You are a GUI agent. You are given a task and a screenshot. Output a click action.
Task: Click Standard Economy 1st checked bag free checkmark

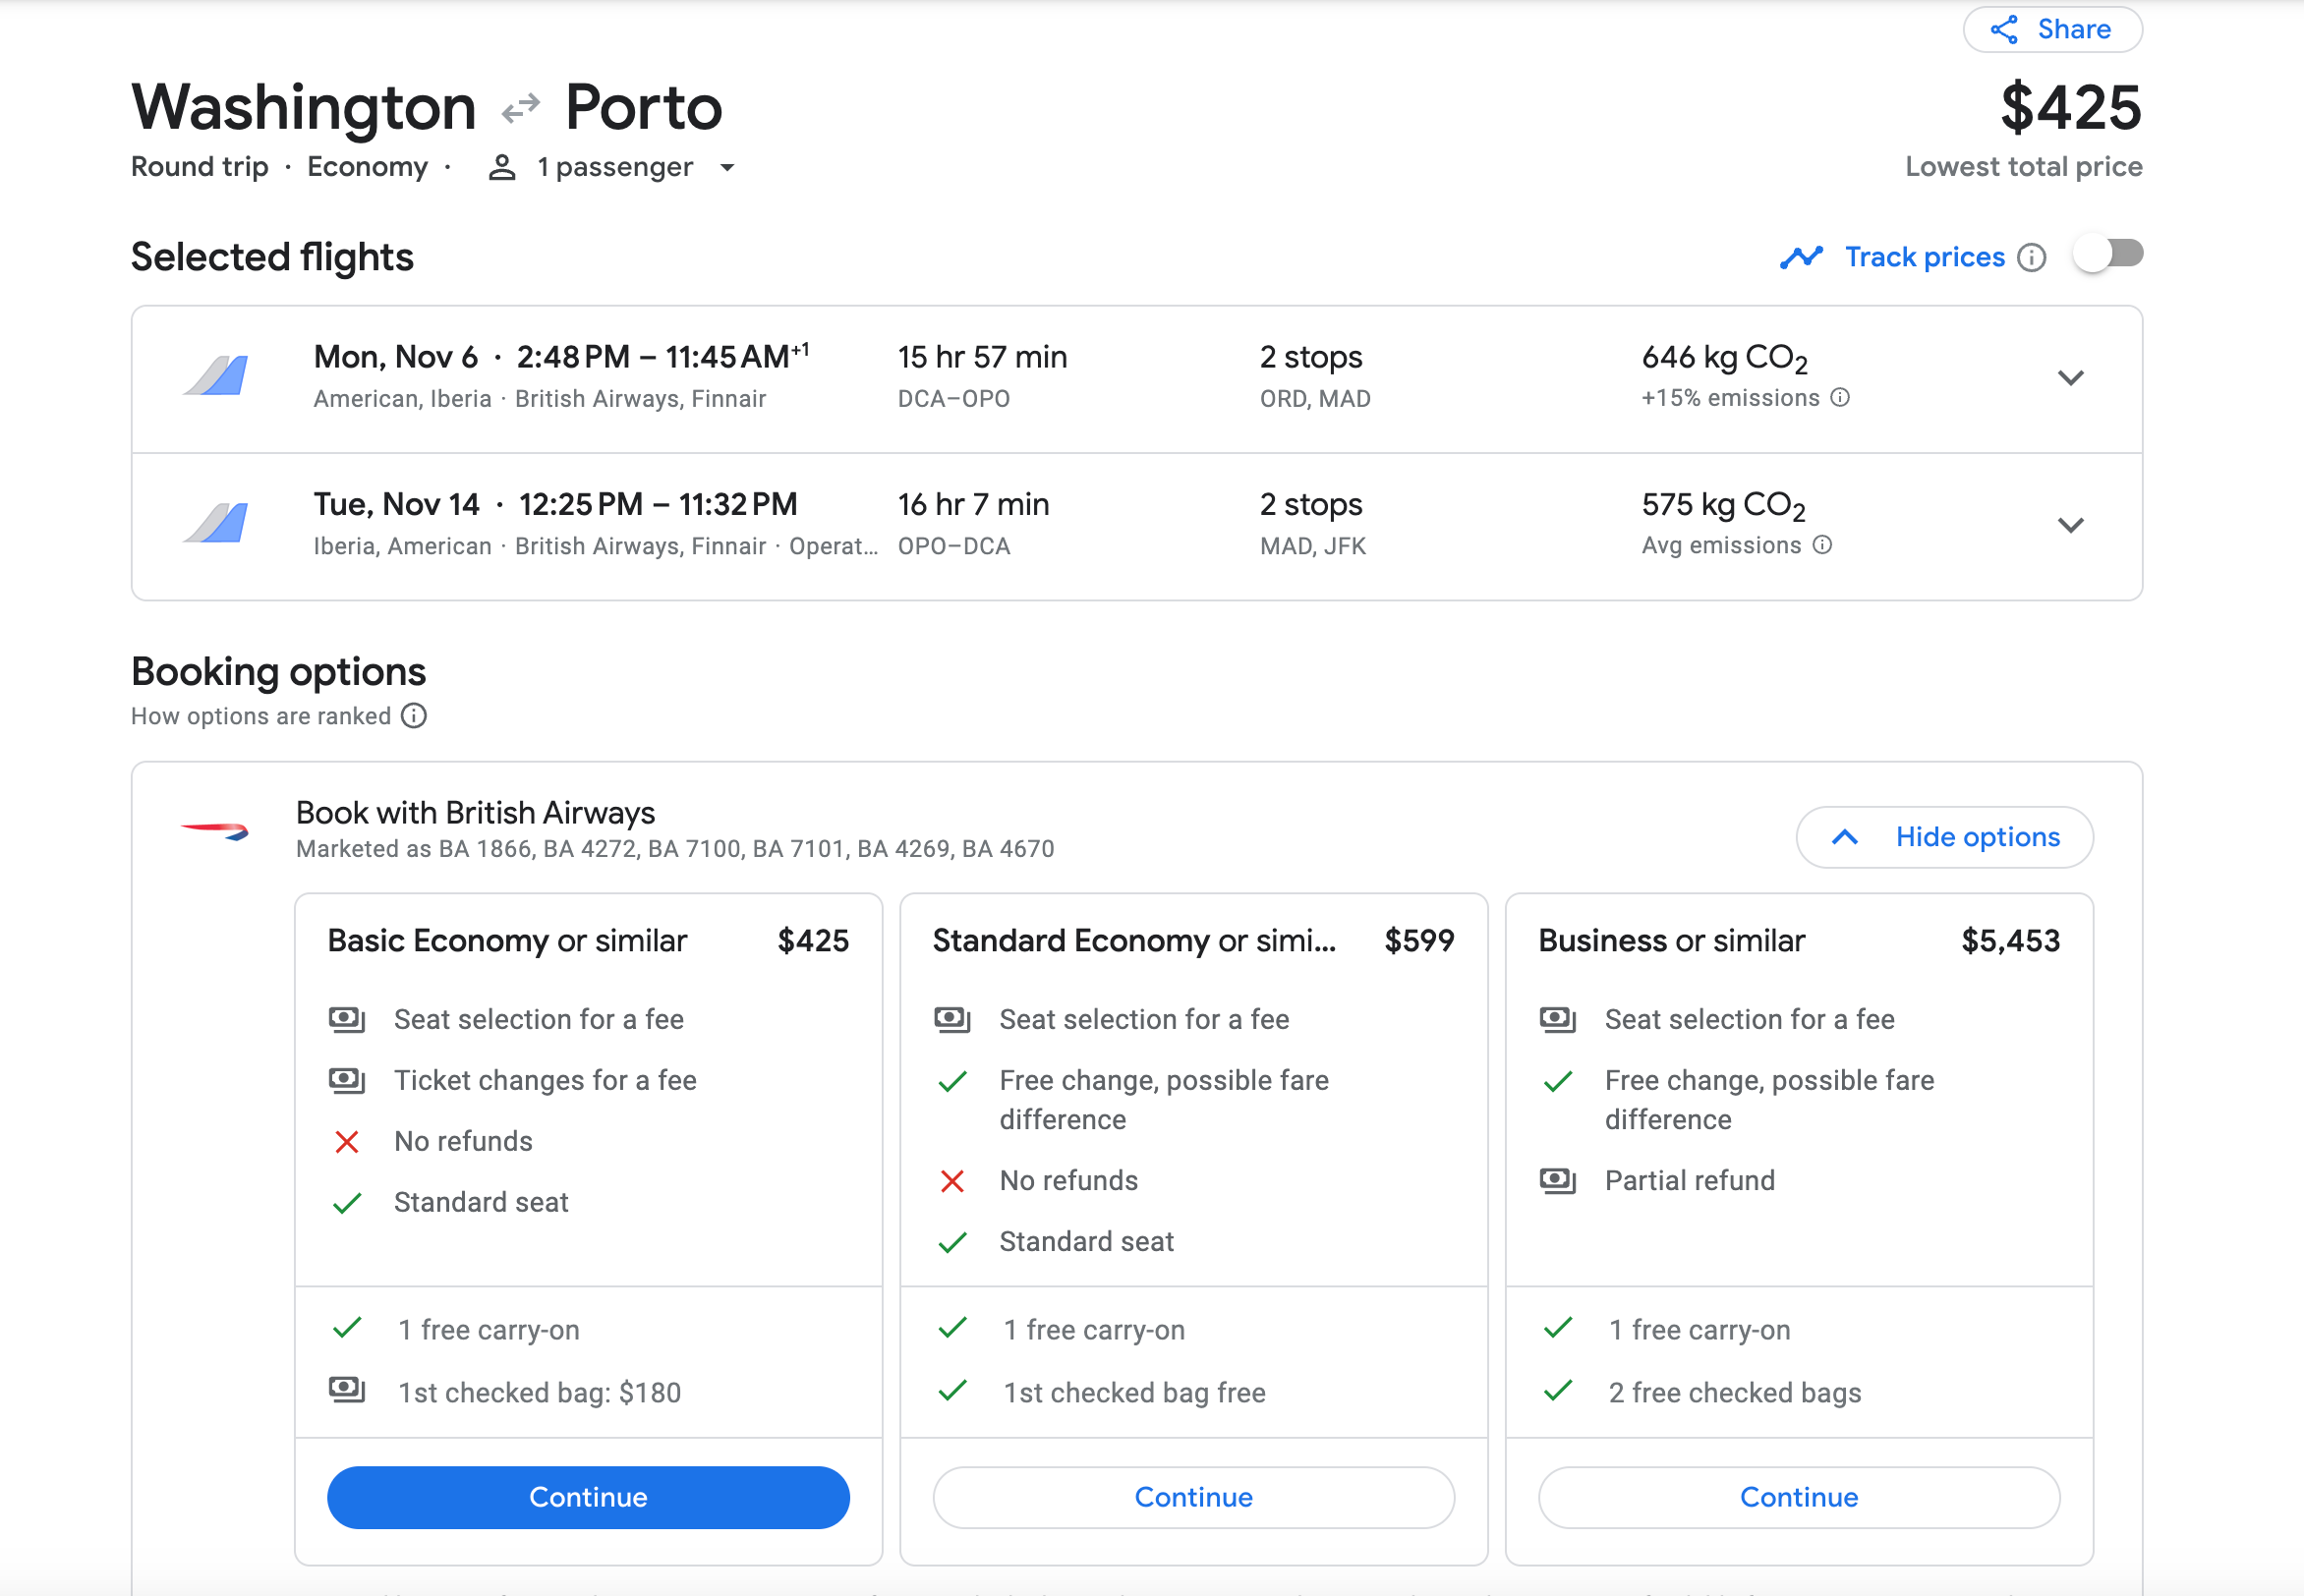pyautogui.click(x=952, y=1390)
